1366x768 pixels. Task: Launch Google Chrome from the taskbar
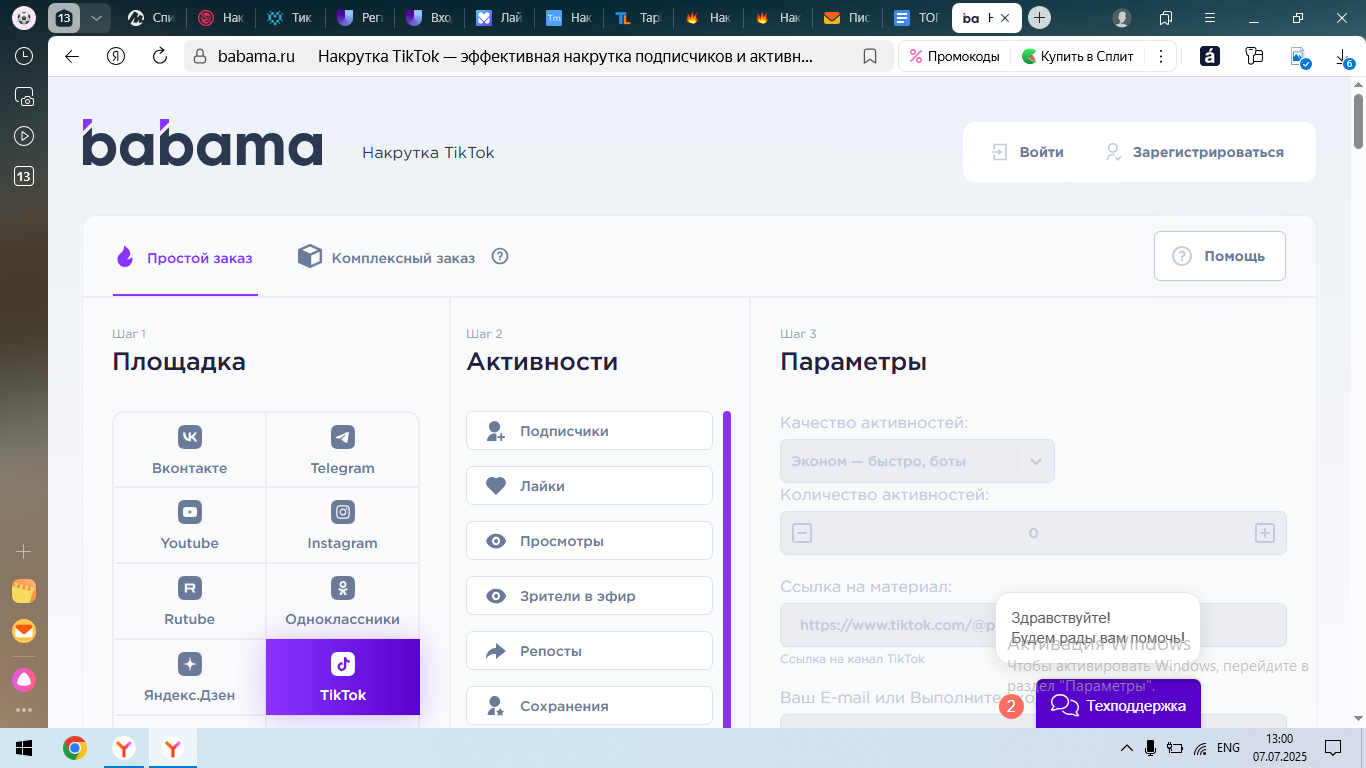[x=75, y=747]
